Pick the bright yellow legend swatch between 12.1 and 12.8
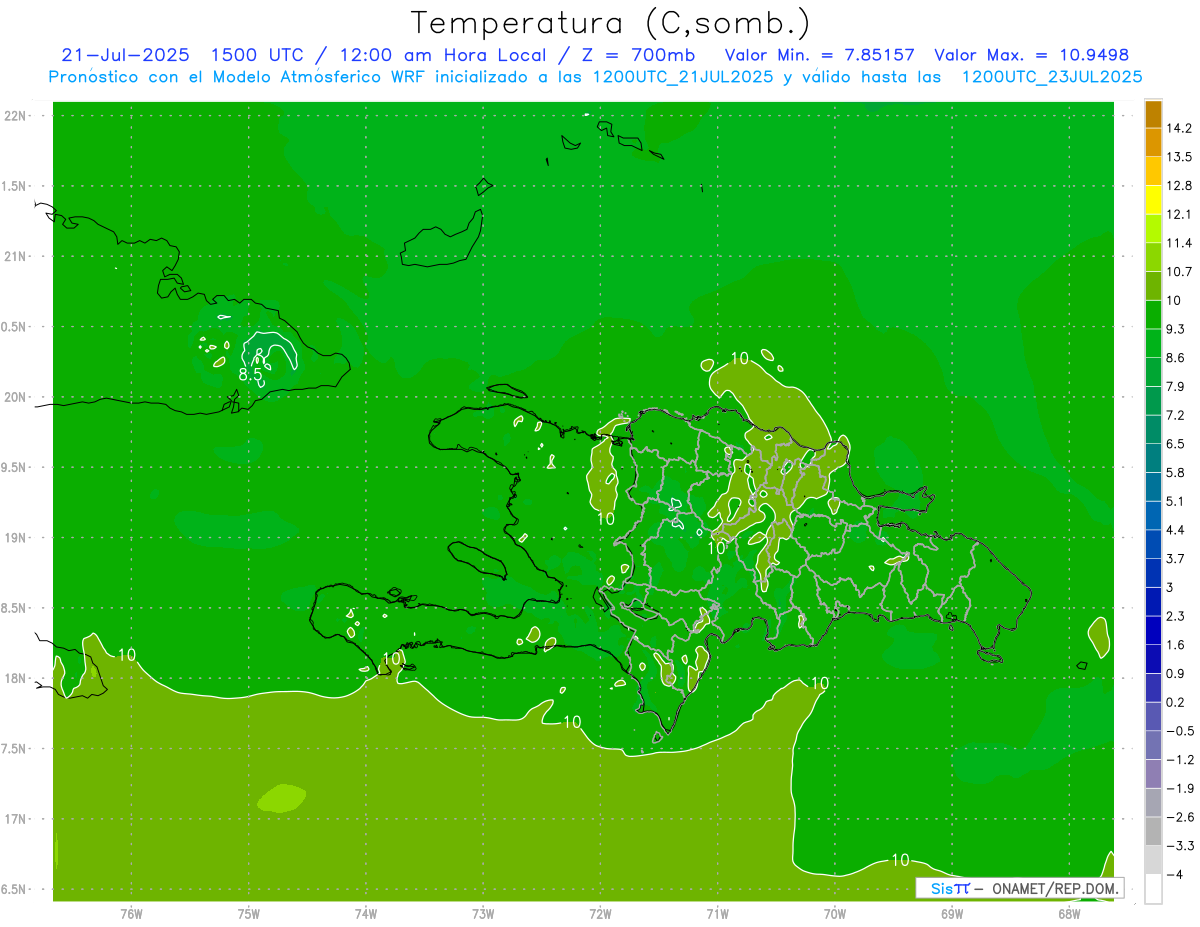 [1153, 200]
